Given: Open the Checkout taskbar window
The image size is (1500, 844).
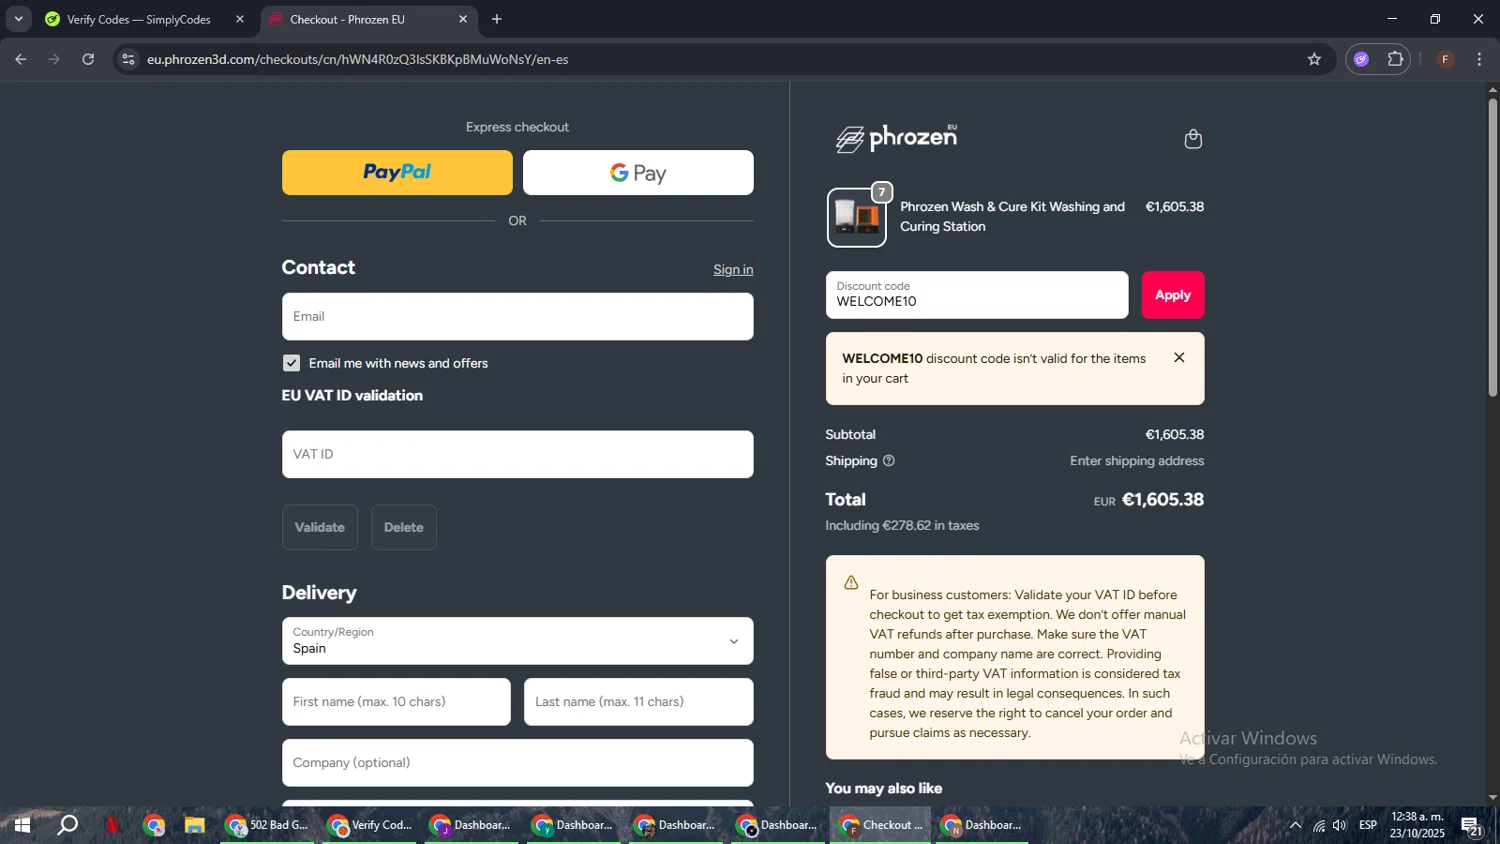Looking at the screenshot, I should coord(881,825).
